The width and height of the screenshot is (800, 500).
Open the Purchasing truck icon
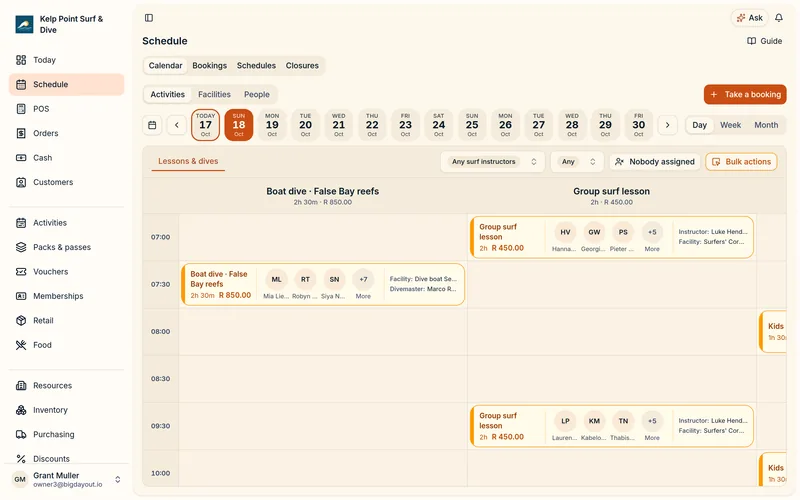click(x=21, y=435)
